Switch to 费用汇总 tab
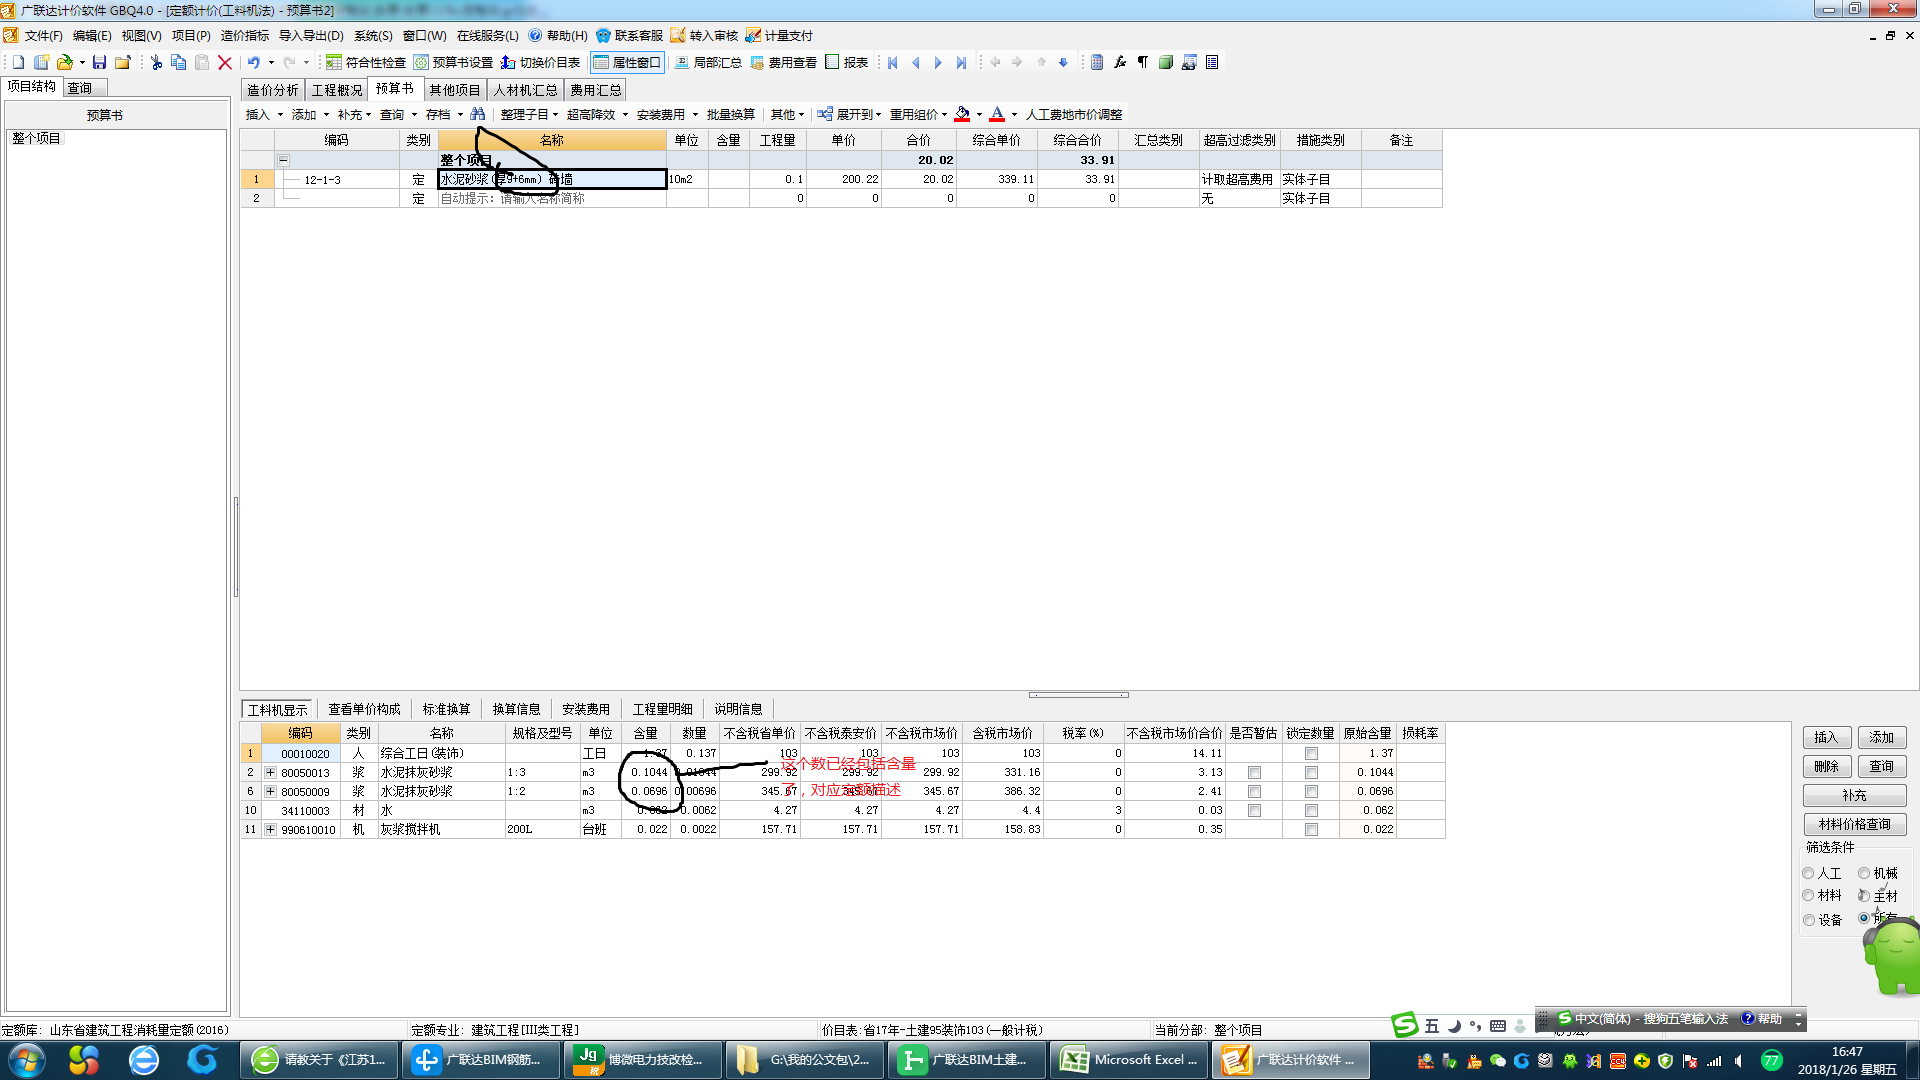1920x1080 pixels. [x=596, y=90]
